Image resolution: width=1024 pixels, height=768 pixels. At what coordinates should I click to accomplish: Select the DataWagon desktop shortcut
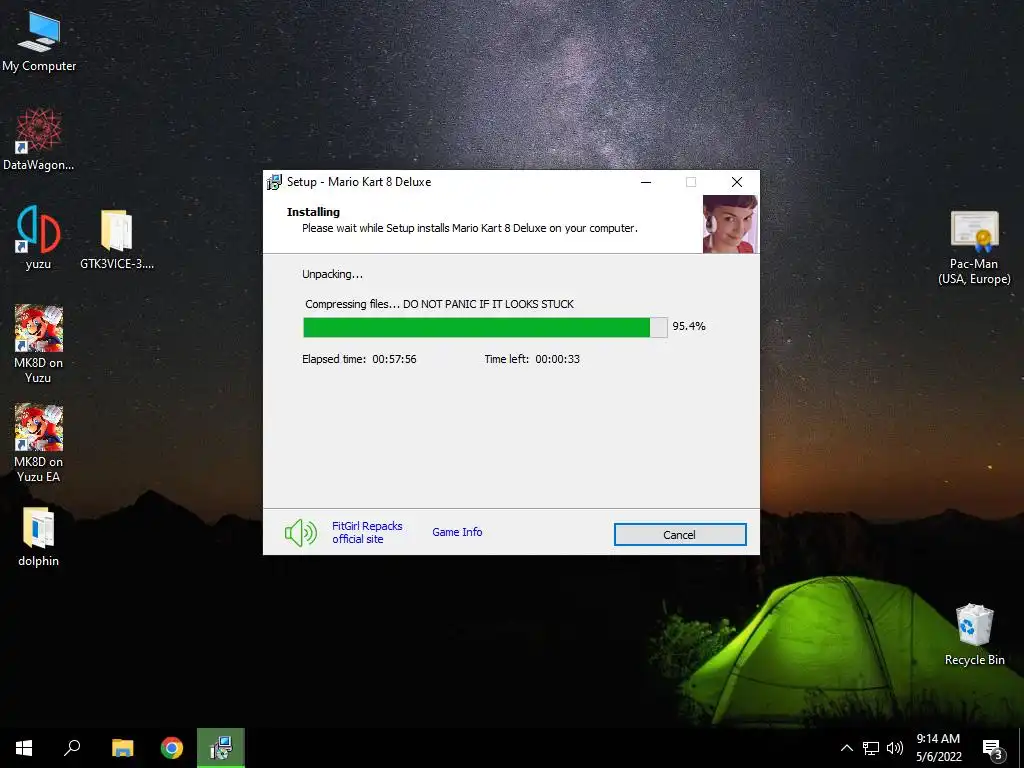pyautogui.click(x=39, y=140)
